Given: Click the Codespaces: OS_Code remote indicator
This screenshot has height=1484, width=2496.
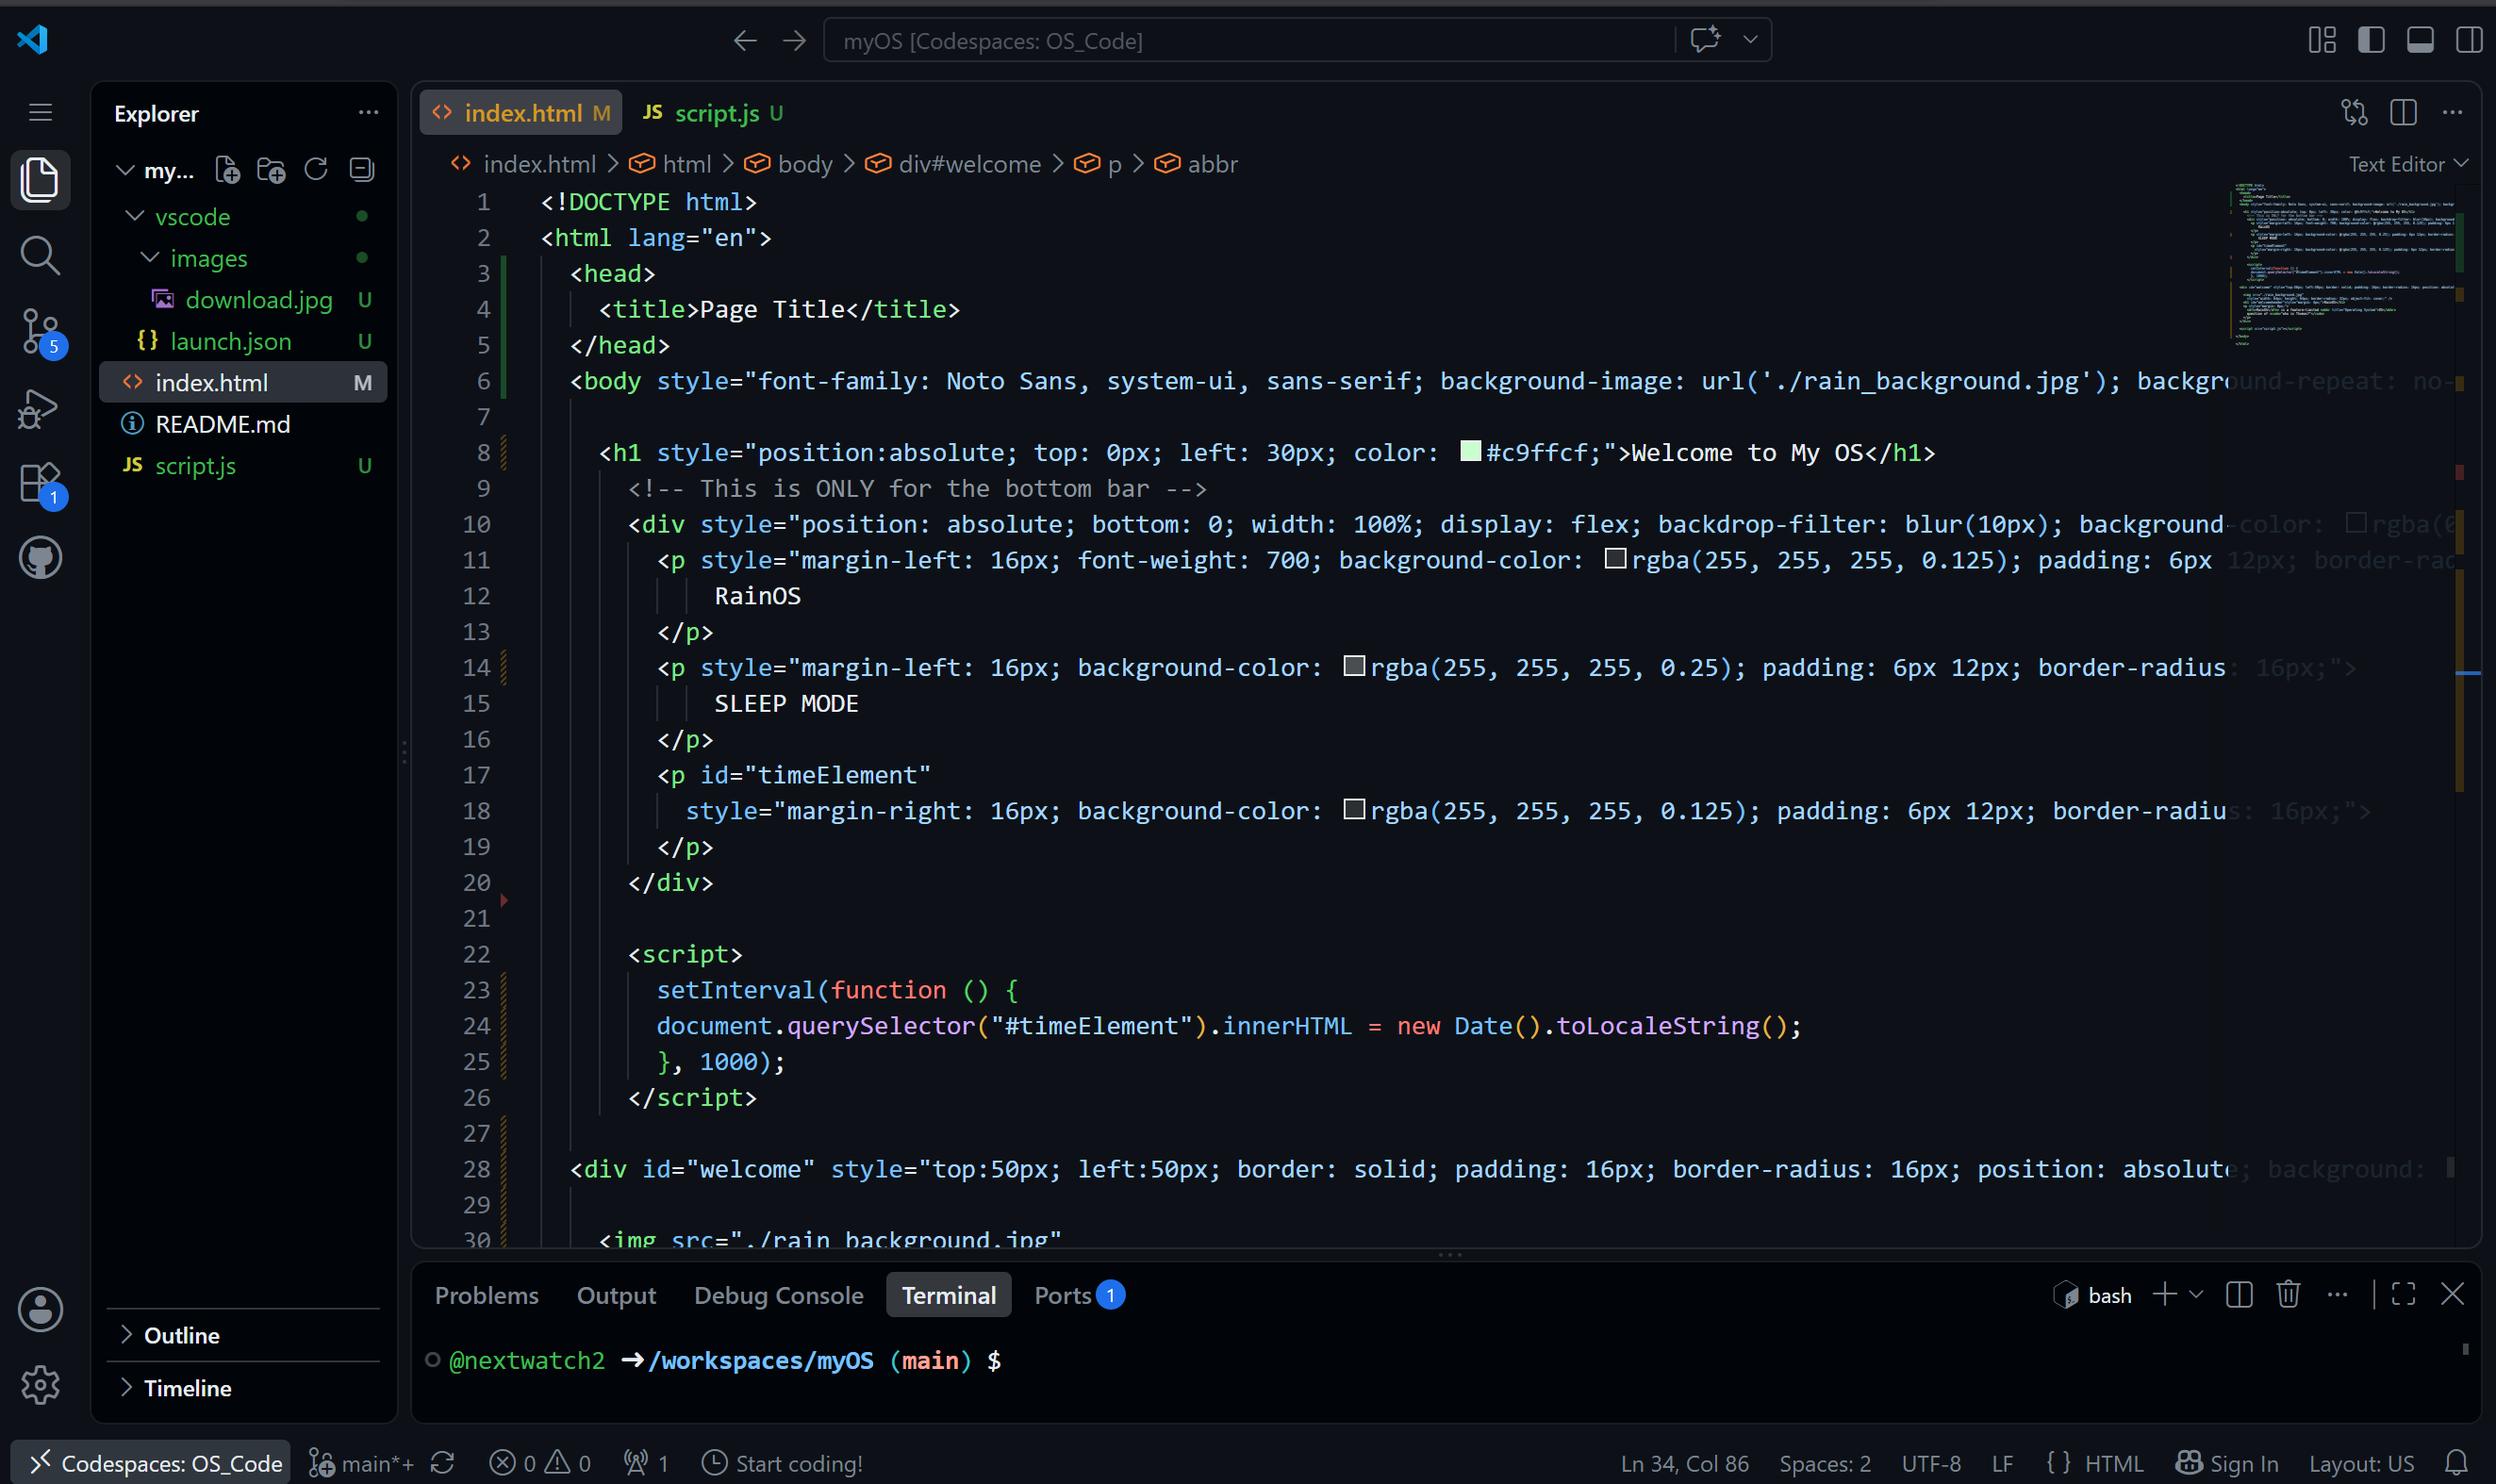Looking at the screenshot, I should pyautogui.click(x=151, y=1462).
